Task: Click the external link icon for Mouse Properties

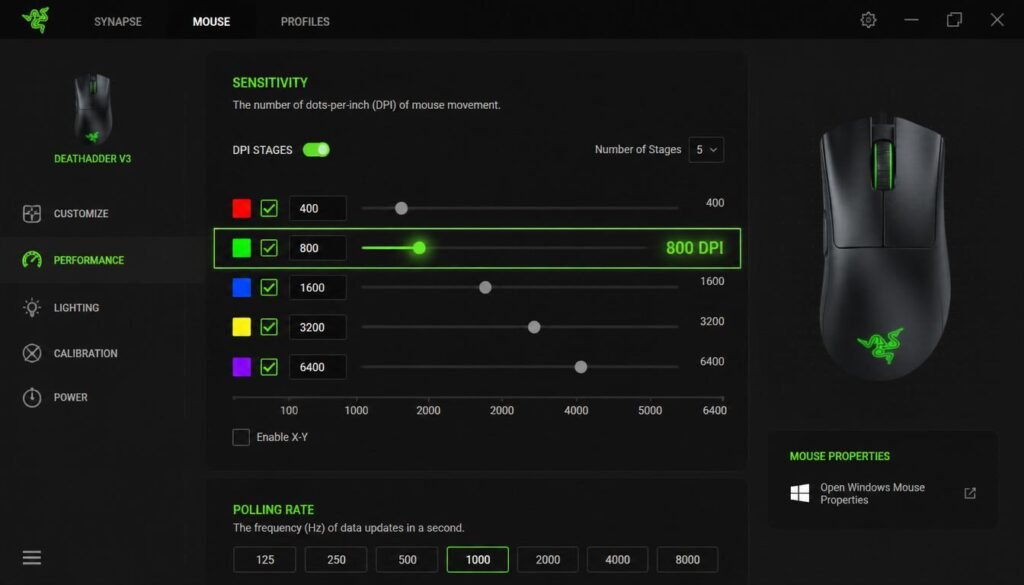Action: tap(970, 493)
